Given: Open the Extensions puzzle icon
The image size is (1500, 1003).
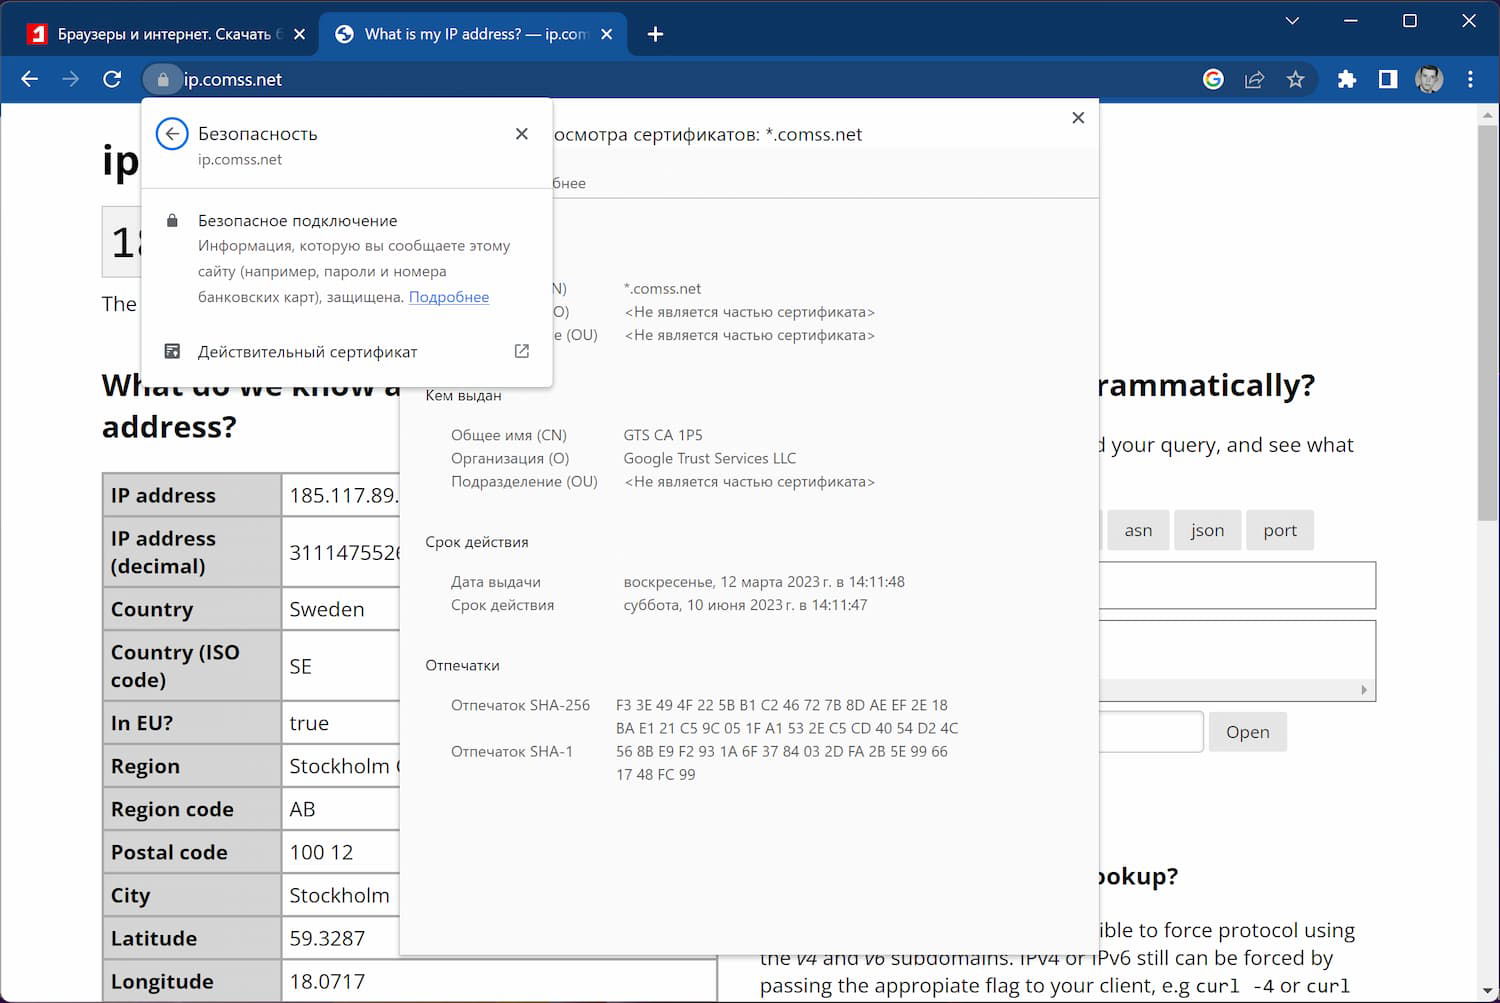Looking at the screenshot, I should [1347, 79].
